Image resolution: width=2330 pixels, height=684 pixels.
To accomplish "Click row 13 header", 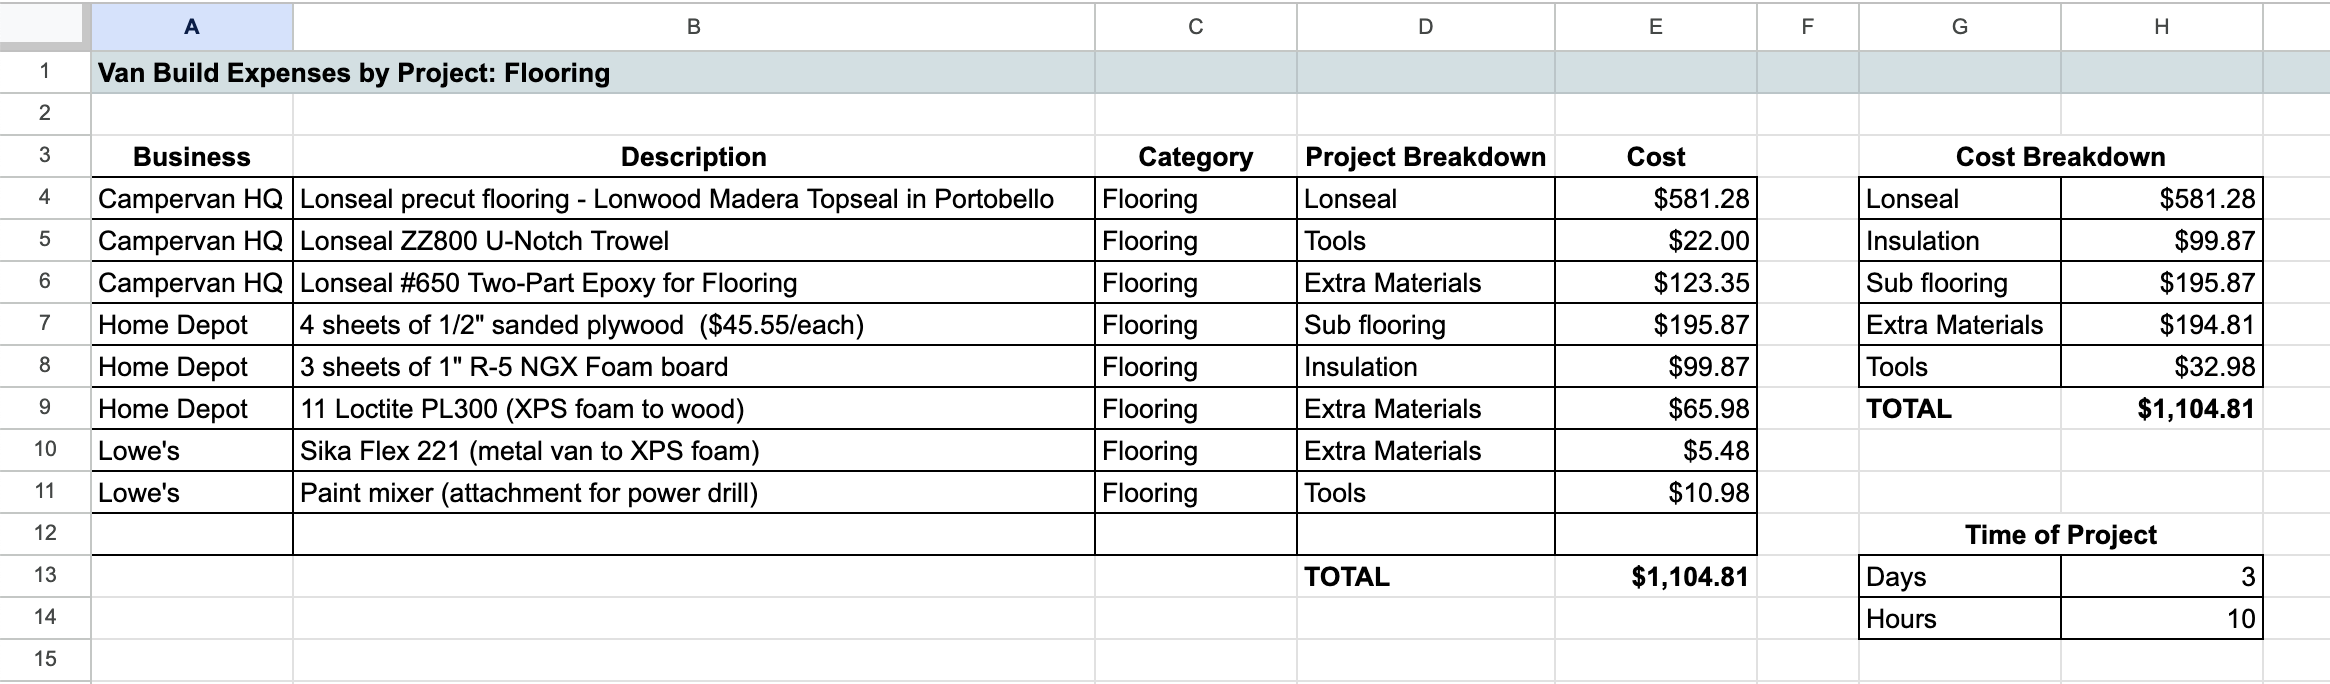I will (45, 576).
